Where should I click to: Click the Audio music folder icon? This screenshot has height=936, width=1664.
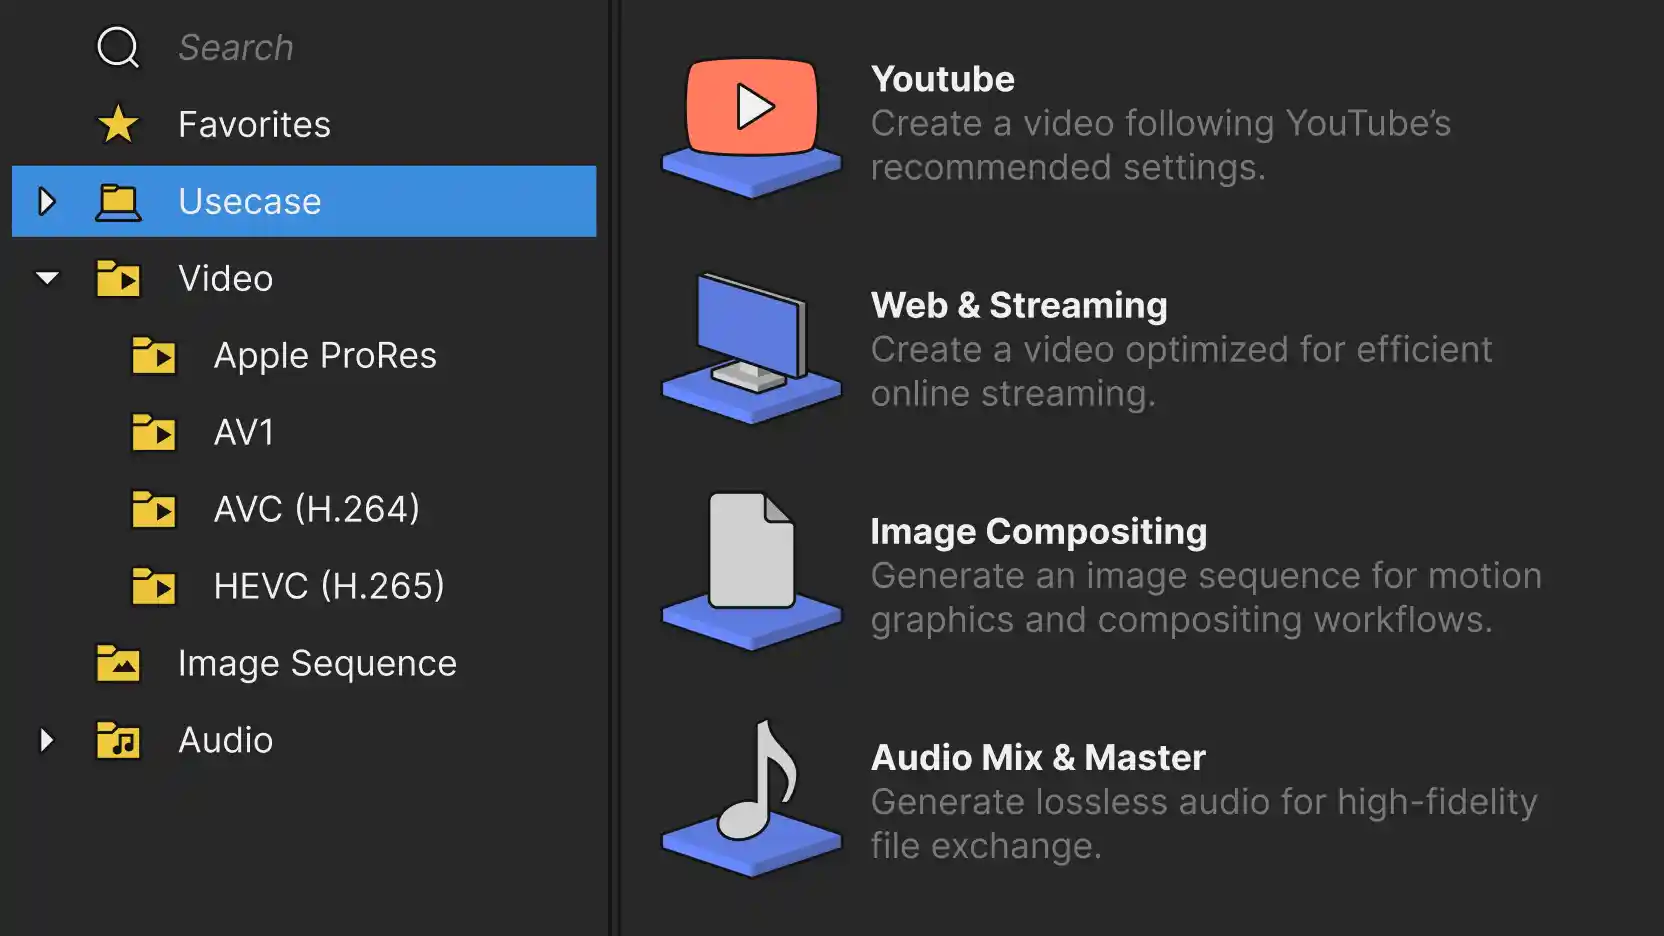click(118, 740)
